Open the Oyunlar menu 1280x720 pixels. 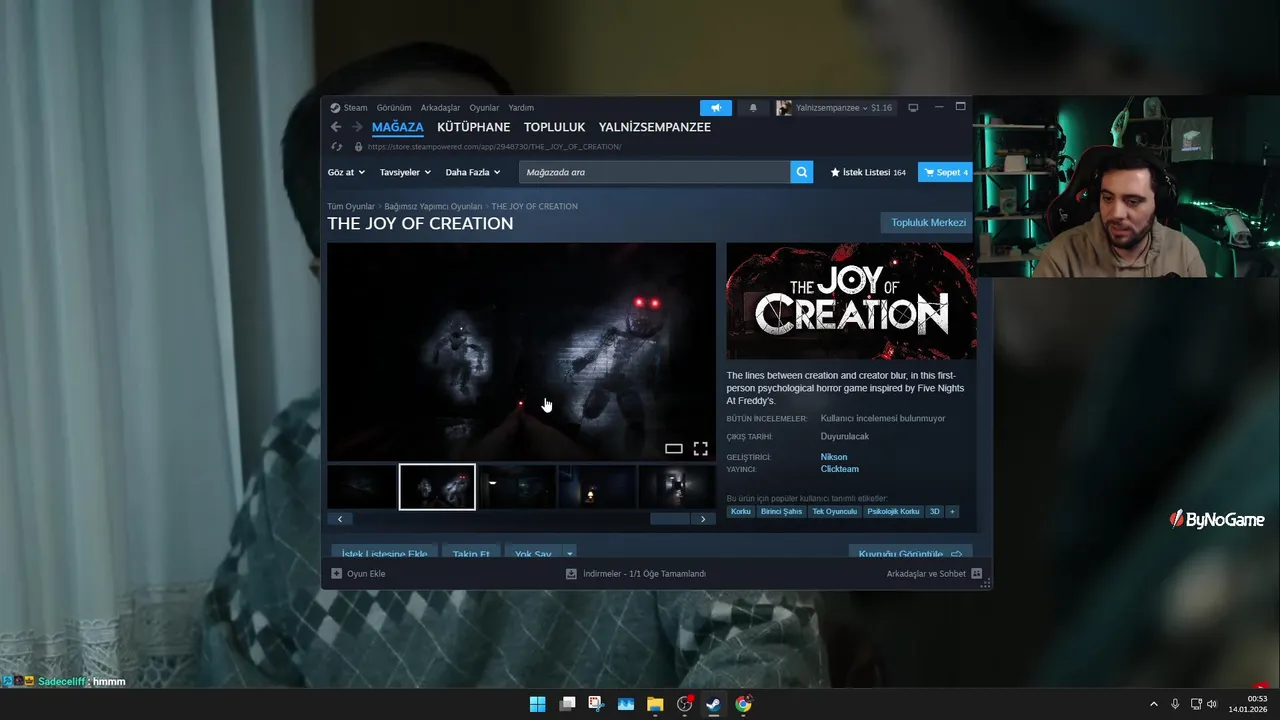pos(484,108)
